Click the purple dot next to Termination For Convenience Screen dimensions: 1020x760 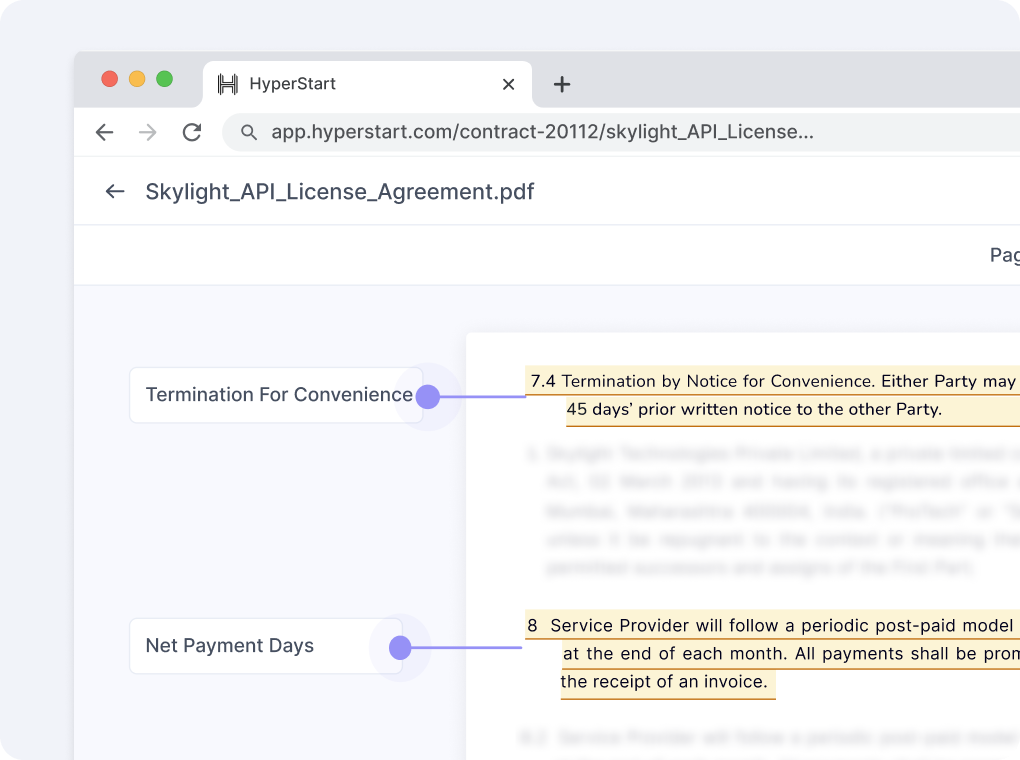pos(428,397)
